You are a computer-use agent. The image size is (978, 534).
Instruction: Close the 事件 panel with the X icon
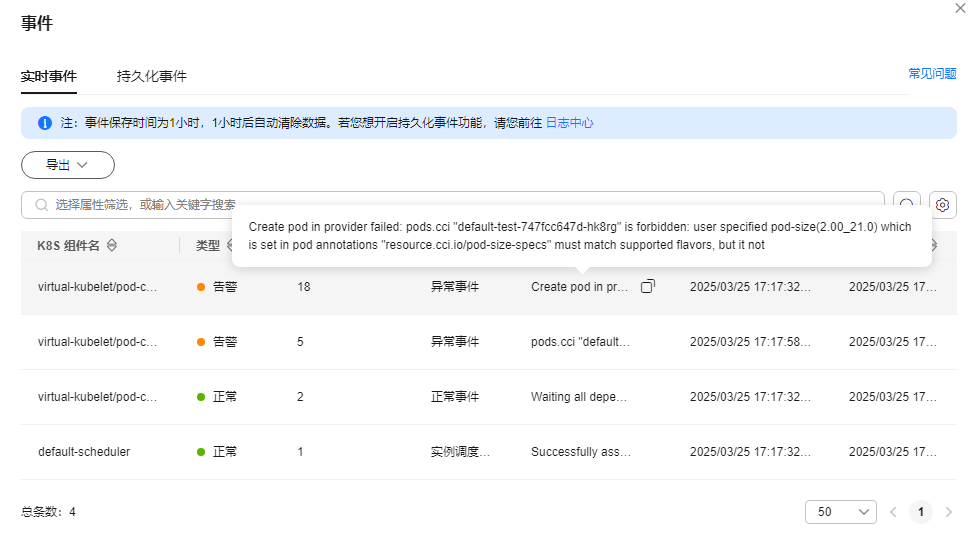click(960, 8)
